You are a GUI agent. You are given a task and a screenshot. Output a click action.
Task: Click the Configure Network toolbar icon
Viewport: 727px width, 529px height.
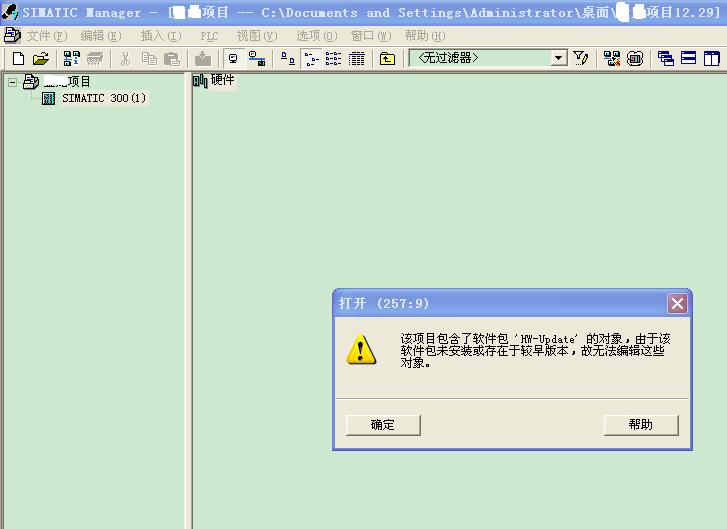click(x=612, y=59)
